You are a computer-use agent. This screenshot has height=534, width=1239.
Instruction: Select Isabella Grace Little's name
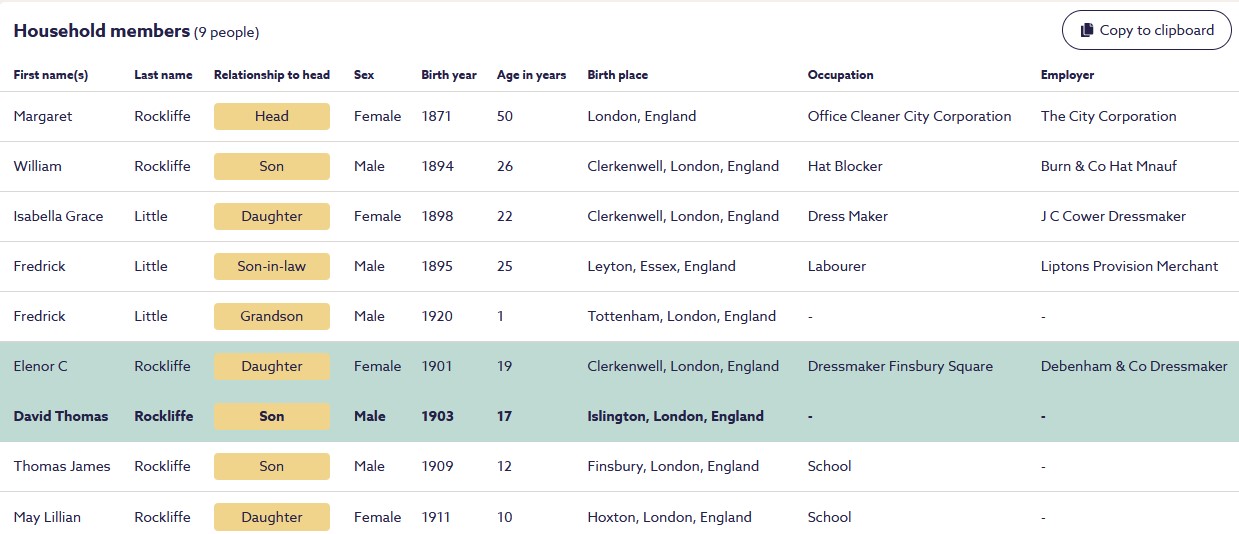click(58, 216)
